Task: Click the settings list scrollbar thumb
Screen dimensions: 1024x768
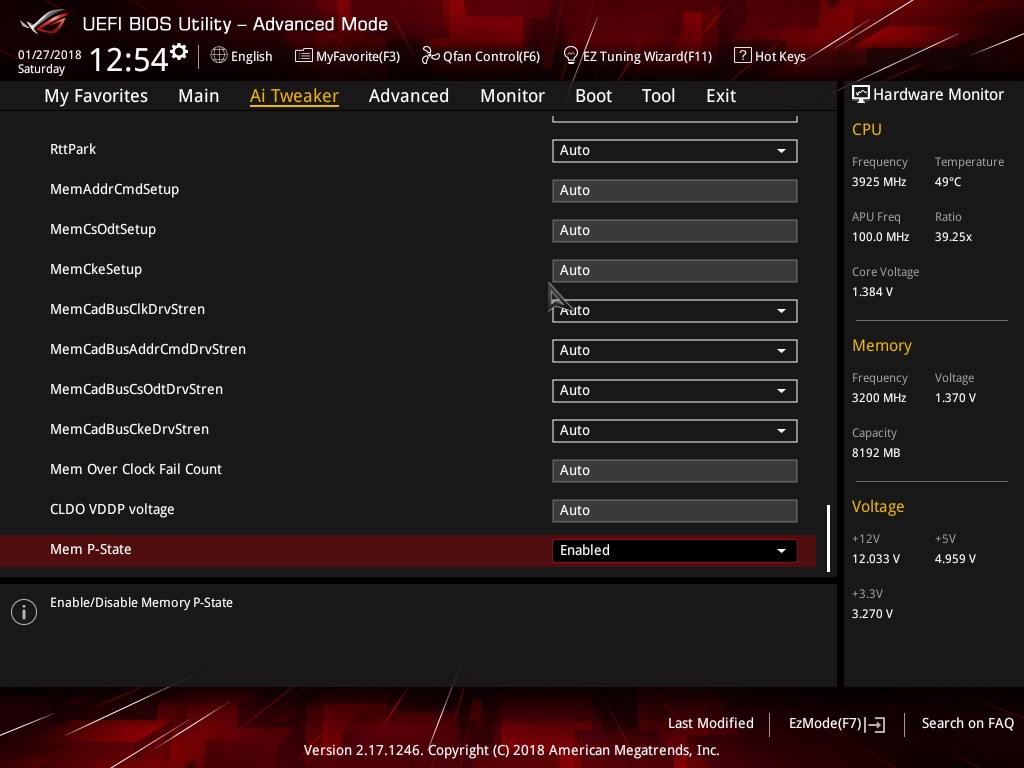Action: pyautogui.click(x=828, y=538)
